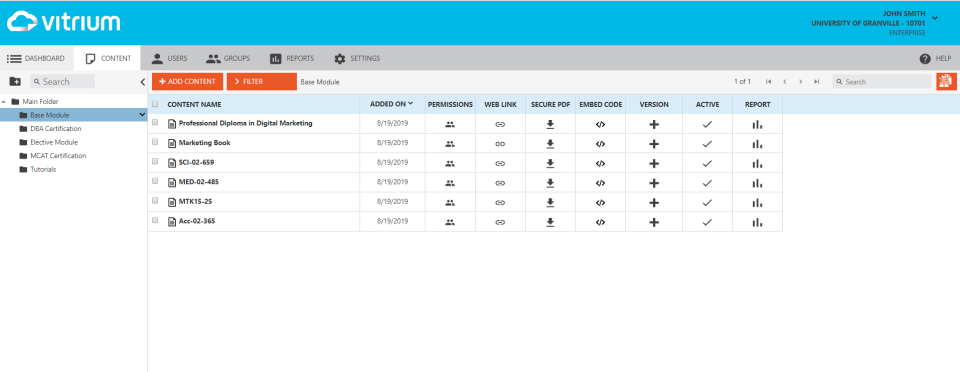This screenshot has height=372, width=960.
Task: Tick the checkbox for Acc-02-365
Action: tap(155, 220)
